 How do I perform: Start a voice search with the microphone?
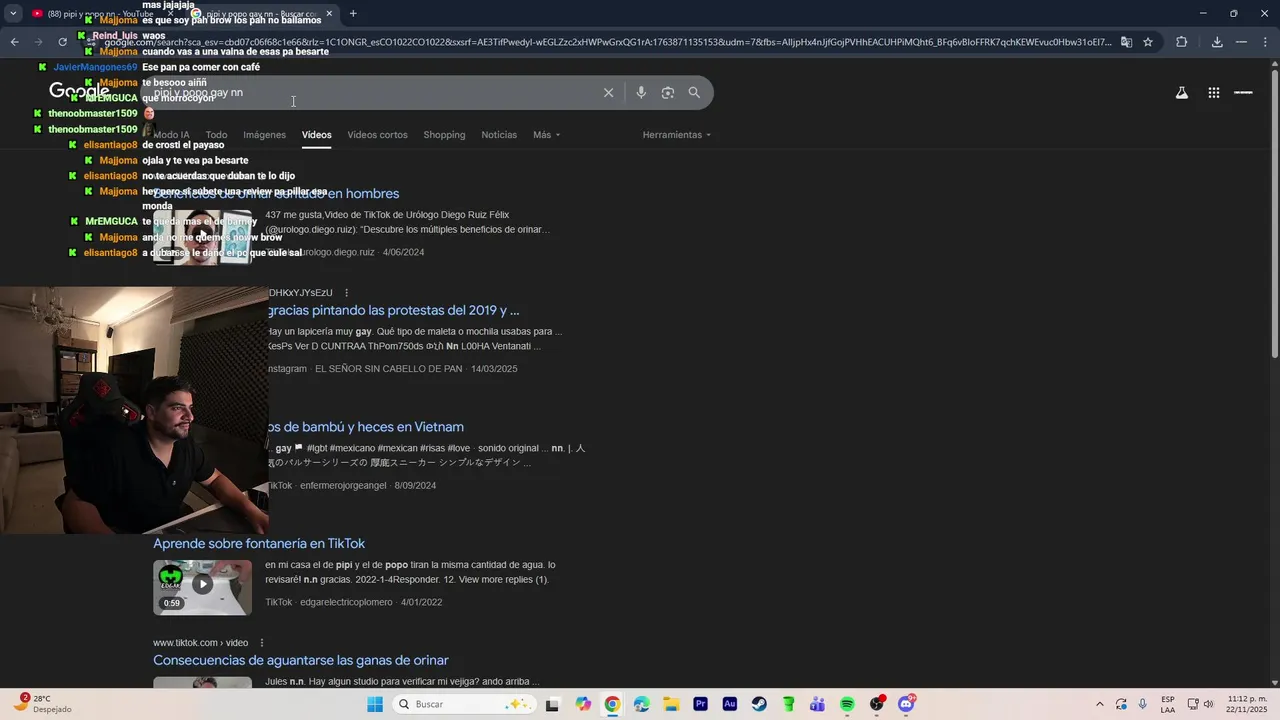641,93
